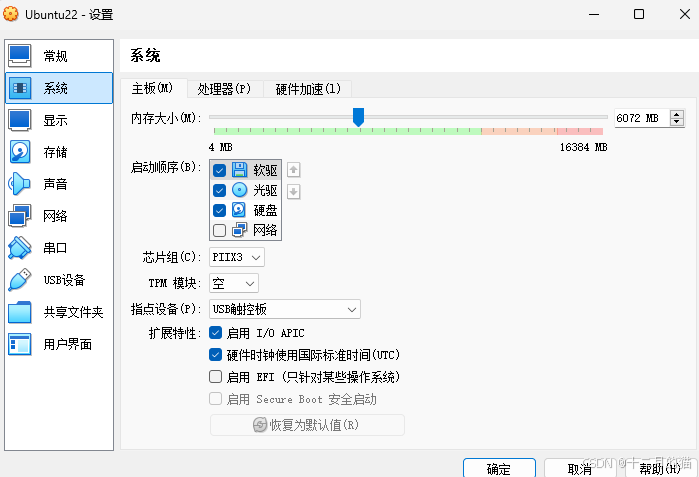Move boot item down with arrow button

pyautogui.click(x=293, y=192)
